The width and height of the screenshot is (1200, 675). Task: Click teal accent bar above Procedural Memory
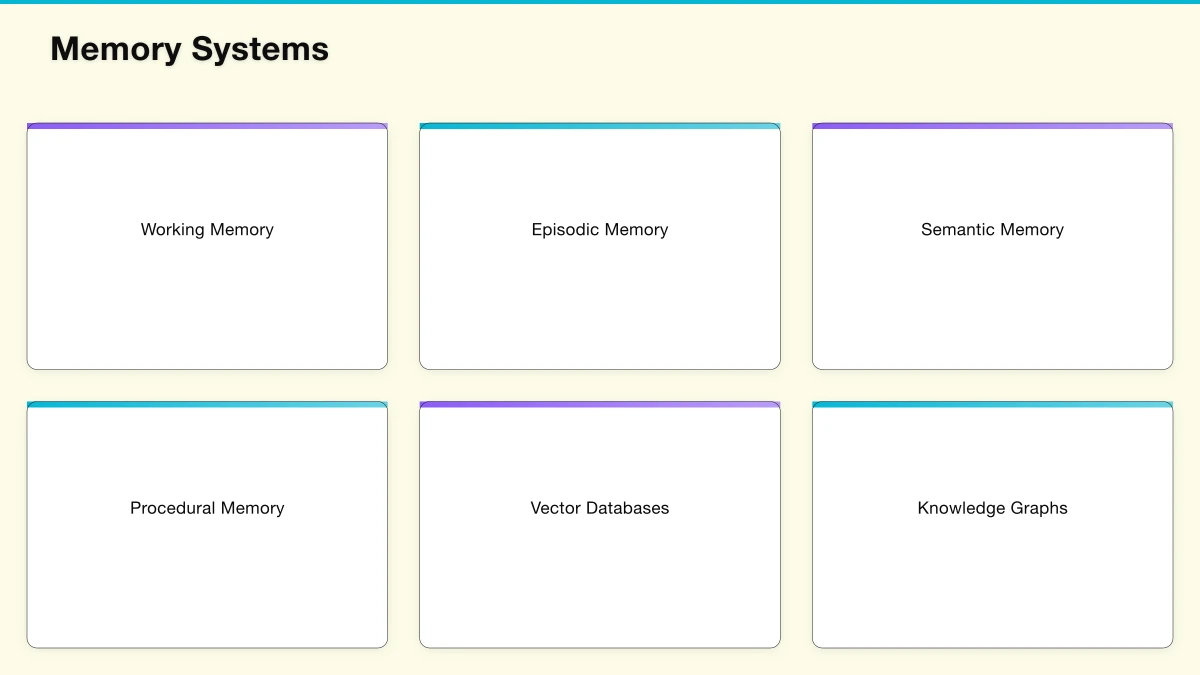pyautogui.click(x=207, y=405)
